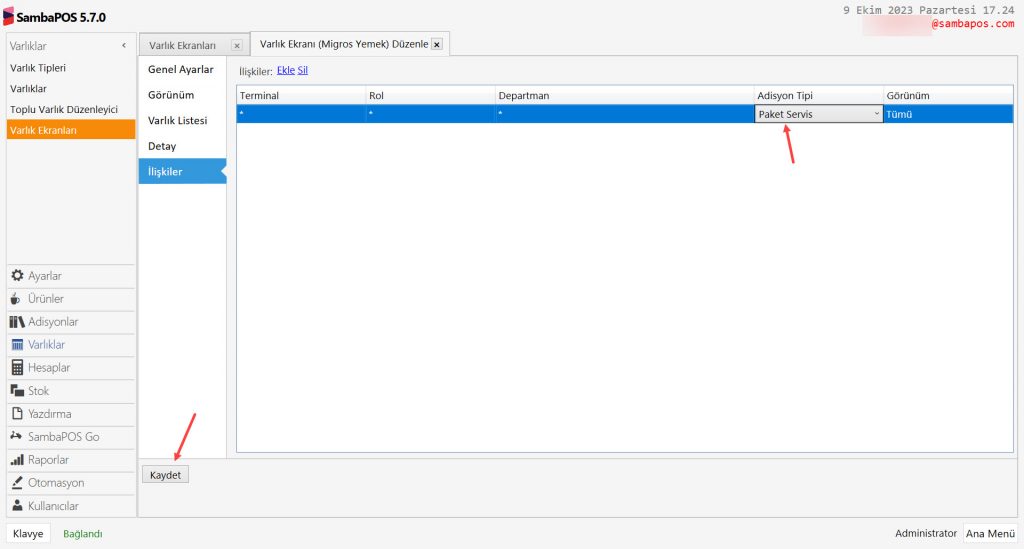Close the Migros Yemek Düzenle tab
Image resolution: width=1024 pixels, height=549 pixels.
437,45
